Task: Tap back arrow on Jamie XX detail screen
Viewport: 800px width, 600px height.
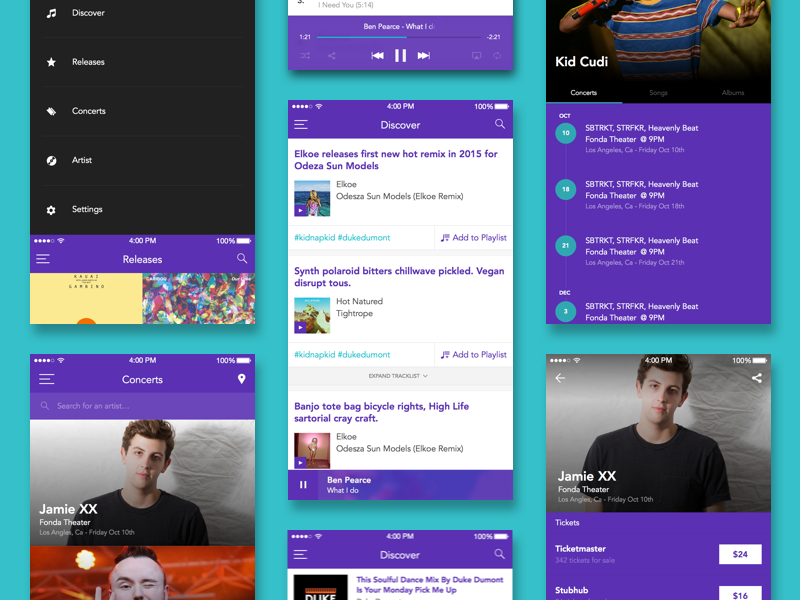Action: [x=560, y=378]
